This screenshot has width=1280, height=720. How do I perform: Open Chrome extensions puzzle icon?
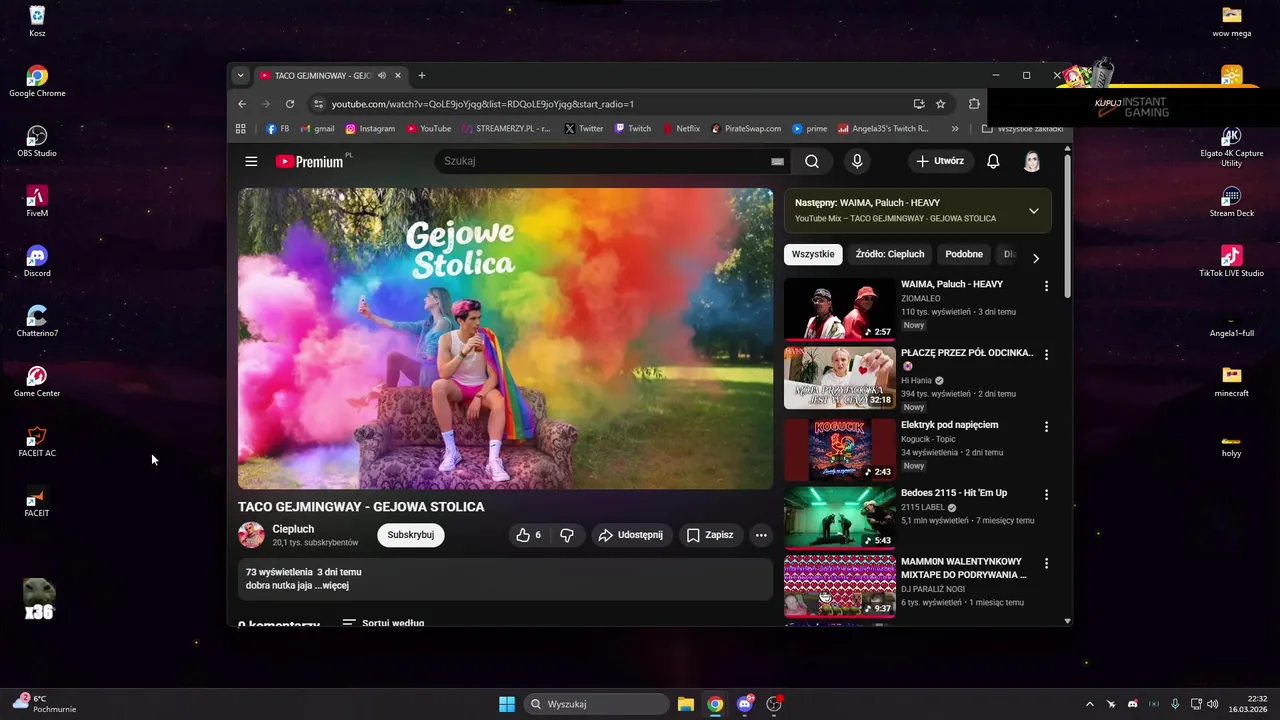pos(974,104)
